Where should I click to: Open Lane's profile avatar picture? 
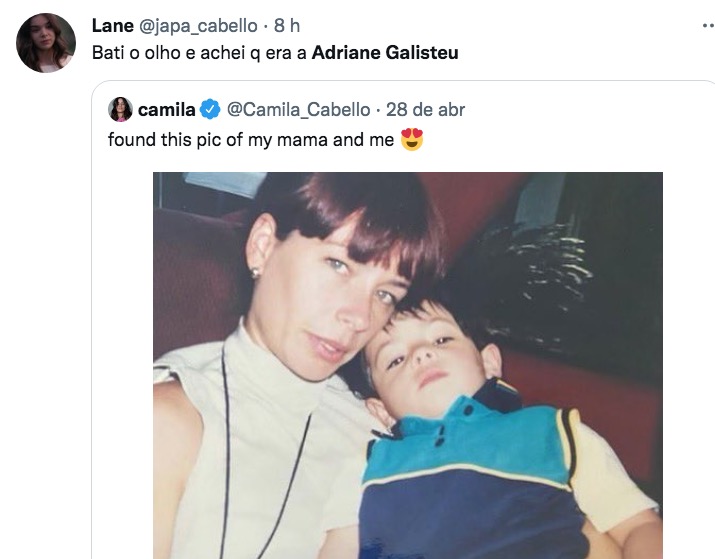46,43
